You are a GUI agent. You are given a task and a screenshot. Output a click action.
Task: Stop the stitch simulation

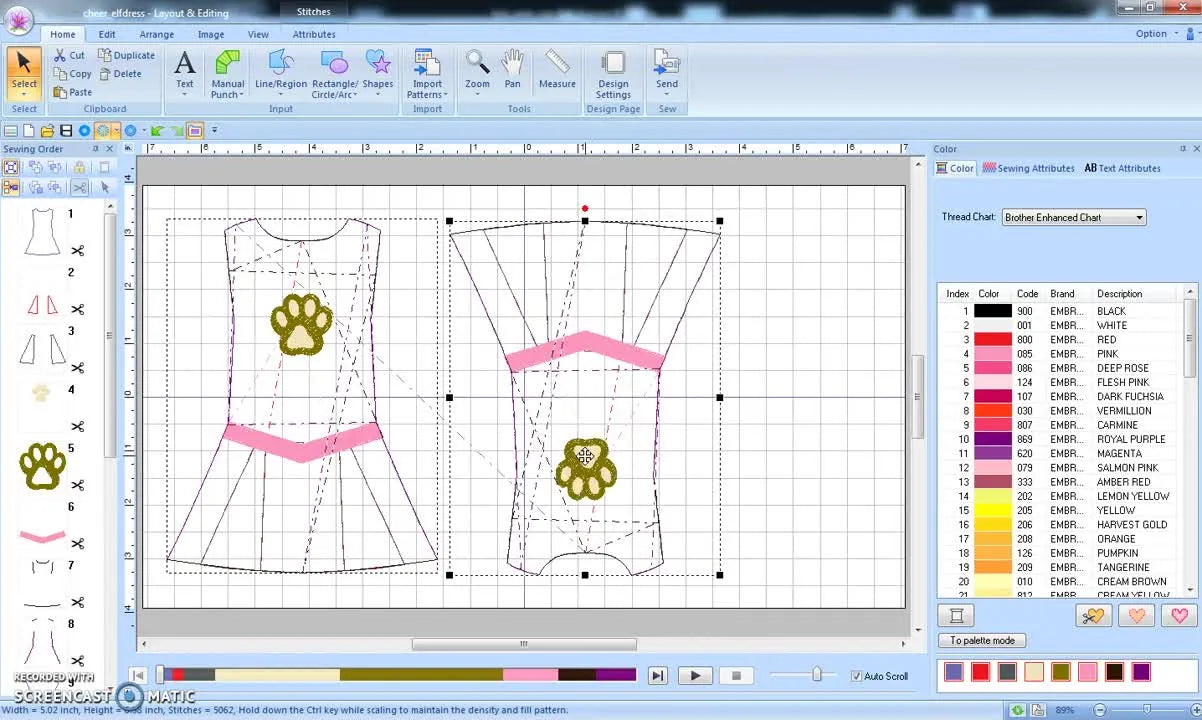736,676
